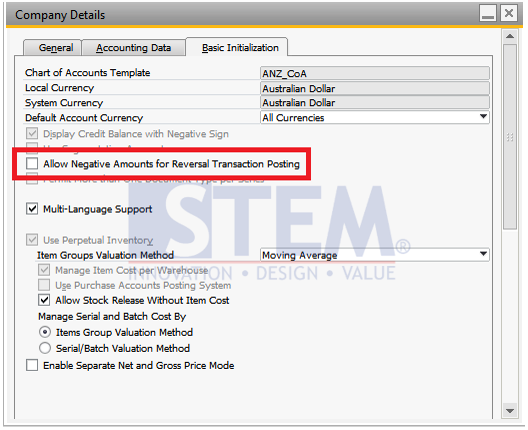Click the Chart of Accounts Template field
Viewport: 528px width, 430px height.
click(x=375, y=73)
